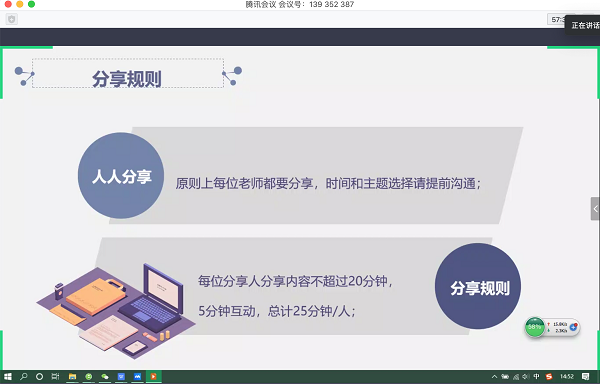Click the dark 分享规则 circle
The height and width of the screenshot is (385, 600).
478,287
